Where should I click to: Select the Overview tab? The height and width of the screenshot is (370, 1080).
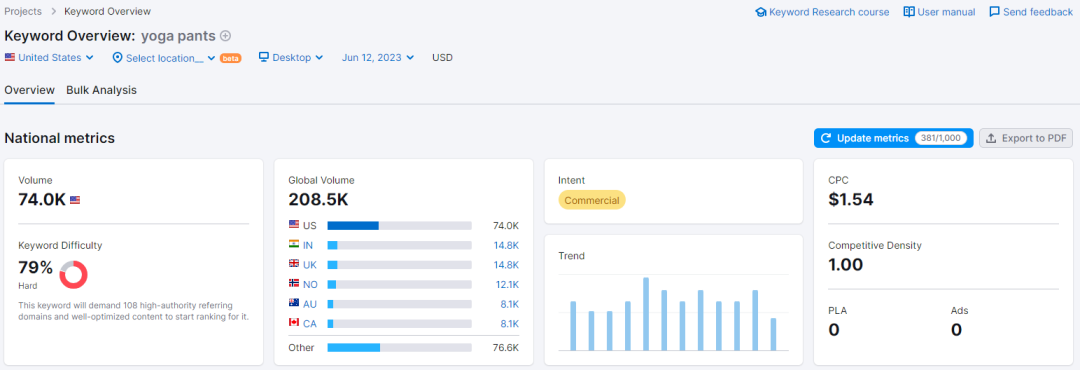tap(30, 90)
